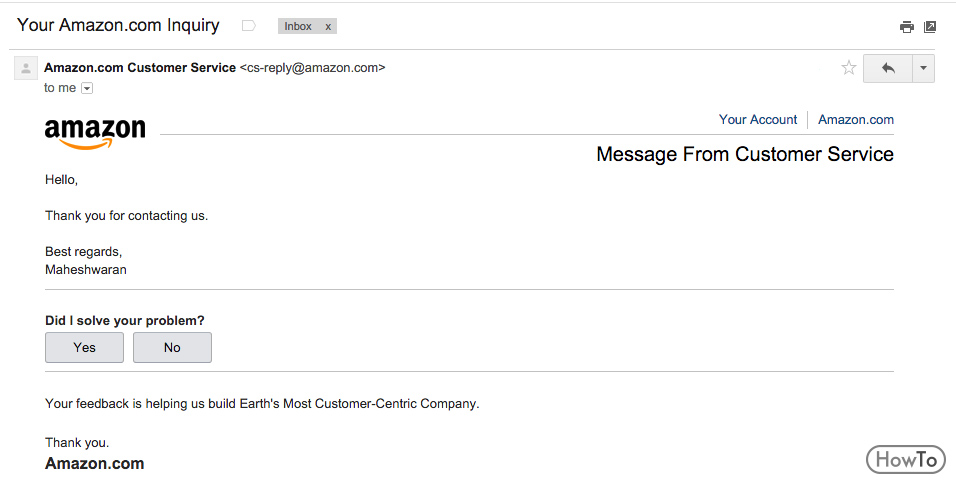
Task: Open the Amazon.com header link
Action: (x=856, y=119)
